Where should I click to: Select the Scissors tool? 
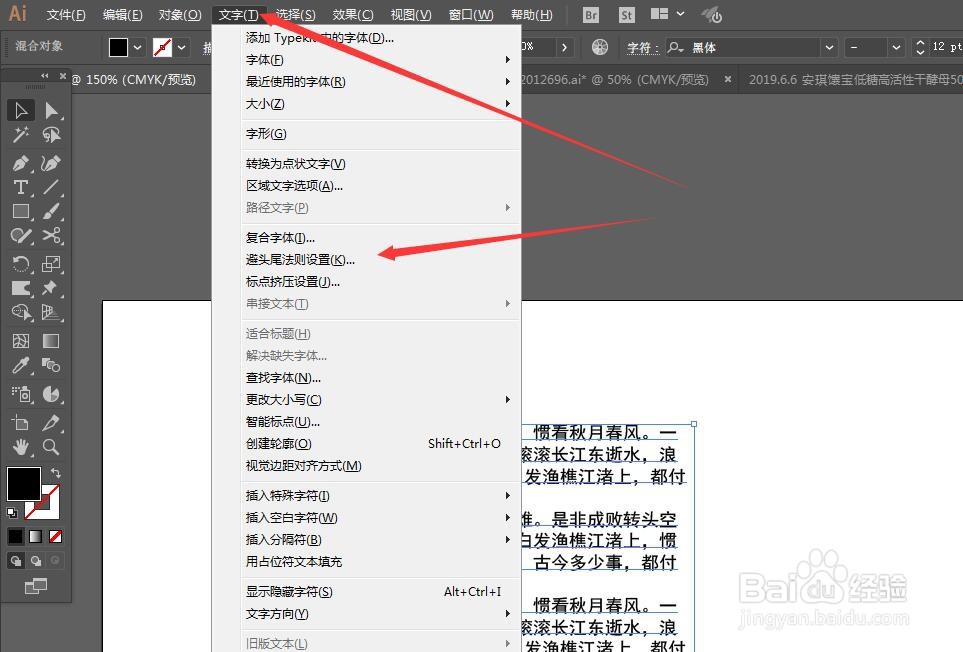click(x=51, y=235)
